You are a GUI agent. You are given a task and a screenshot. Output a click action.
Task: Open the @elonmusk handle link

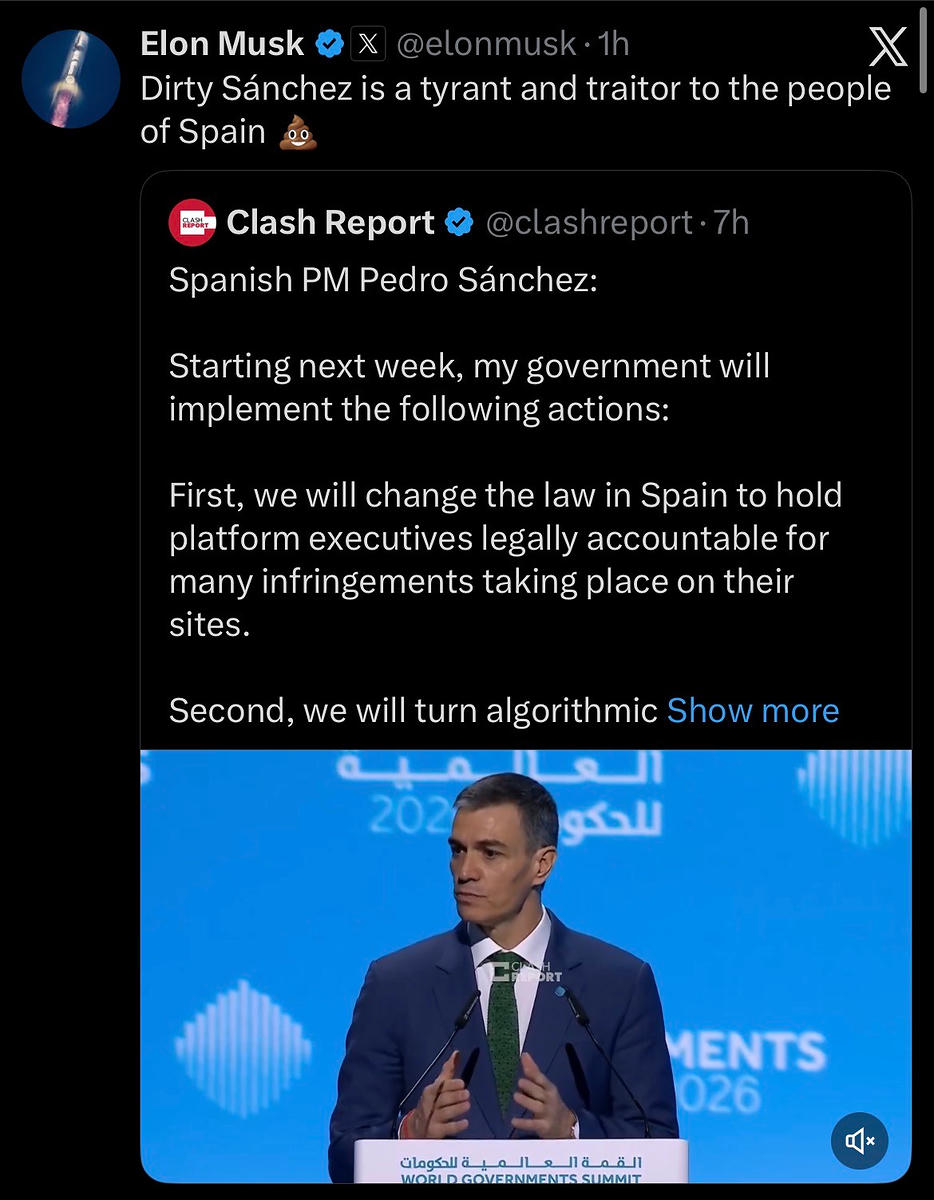pos(487,44)
